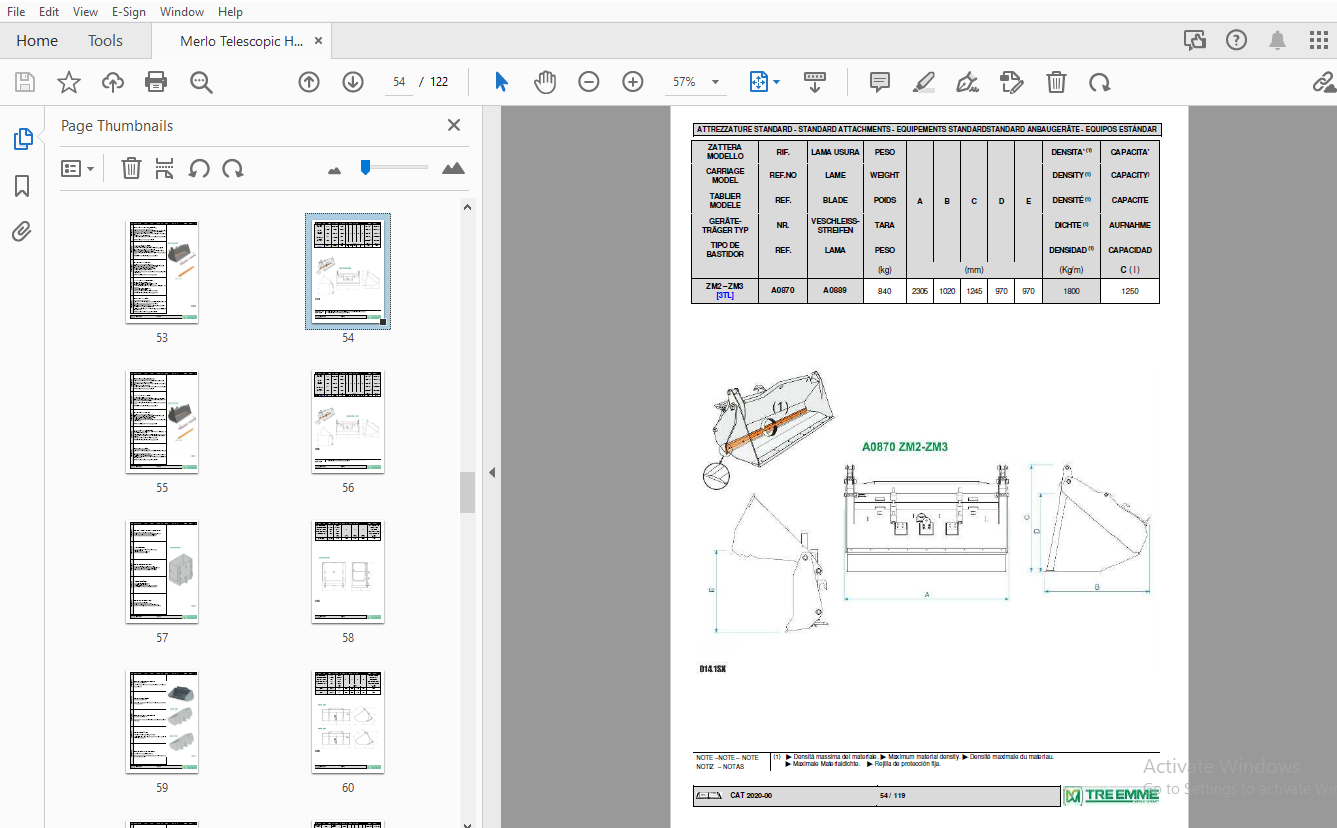The width and height of the screenshot is (1337, 828).
Task: Switch to the Tools tab
Action: (105, 41)
